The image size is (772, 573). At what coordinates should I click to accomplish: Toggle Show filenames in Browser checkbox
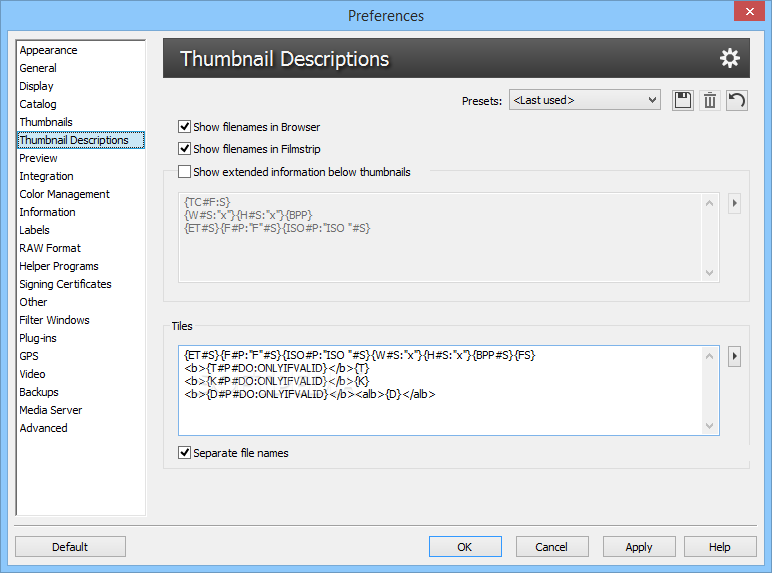pos(184,127)
